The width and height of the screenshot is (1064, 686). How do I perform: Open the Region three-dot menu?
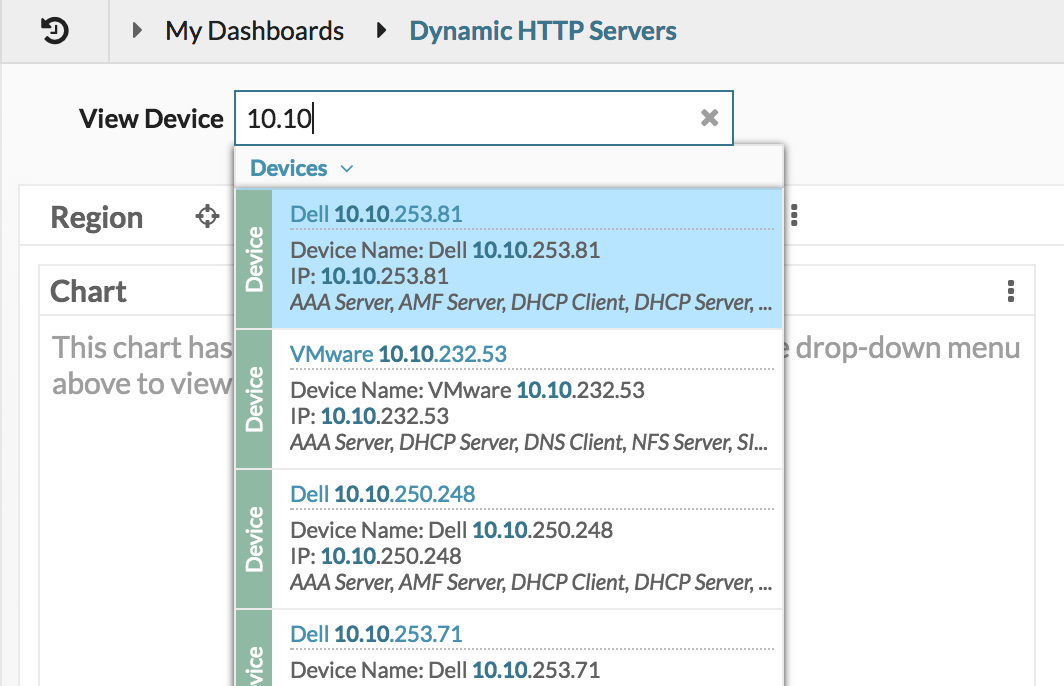tap(794, 216)
